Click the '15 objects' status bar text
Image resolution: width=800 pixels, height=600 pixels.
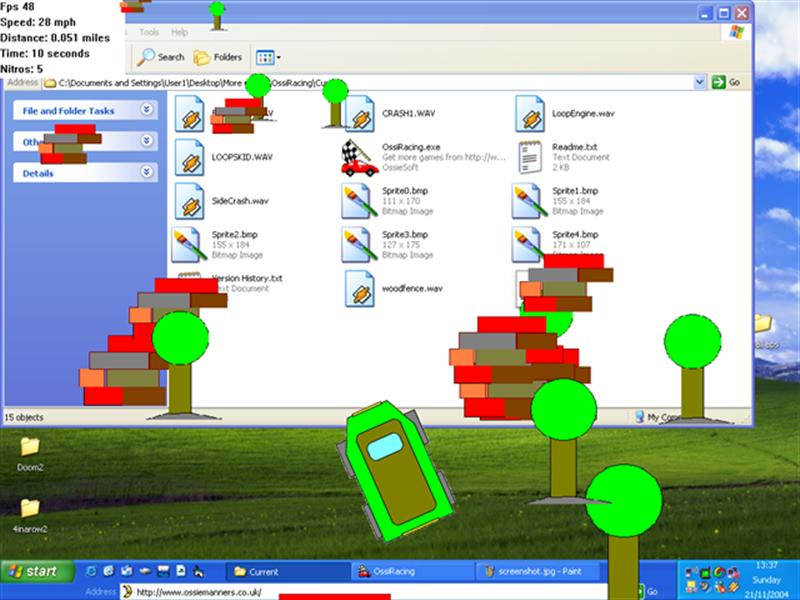pos(24,417)
